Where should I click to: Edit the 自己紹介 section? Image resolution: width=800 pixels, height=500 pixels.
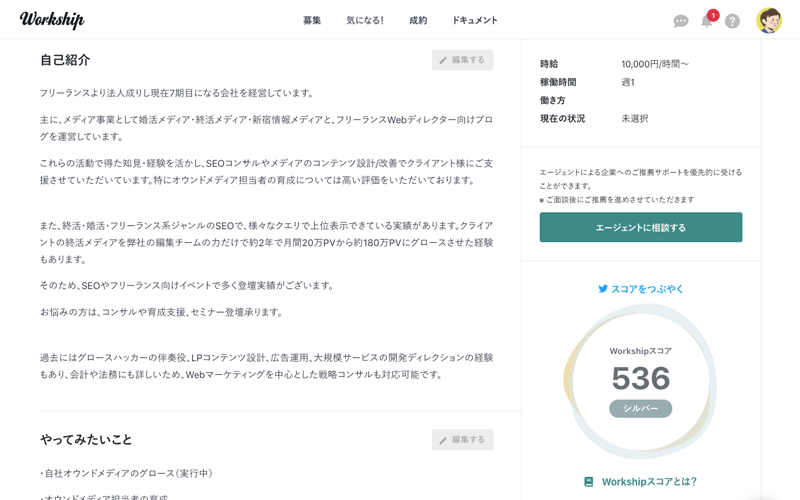pos(462,60)
